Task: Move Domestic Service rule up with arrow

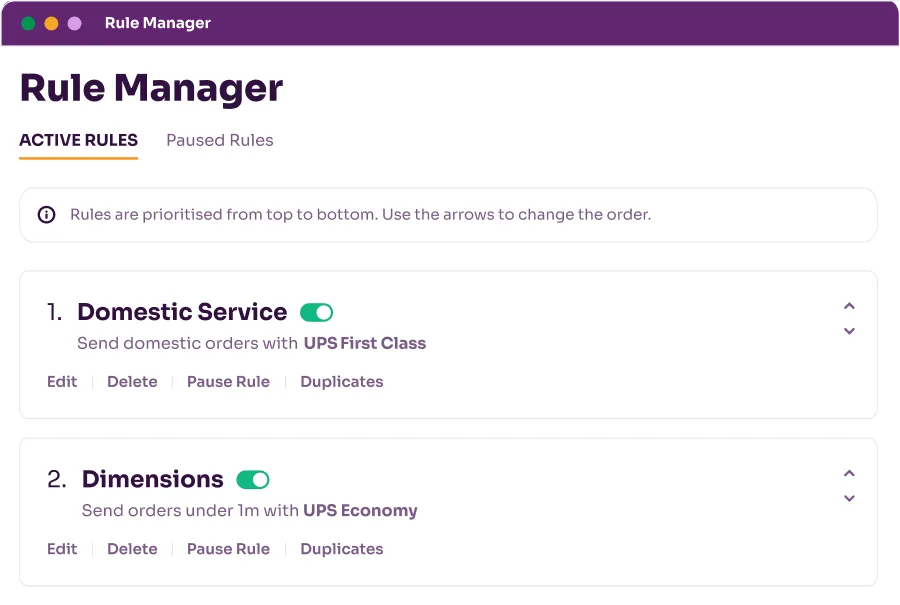Action: pyautogui.click(x=849, y=306)
